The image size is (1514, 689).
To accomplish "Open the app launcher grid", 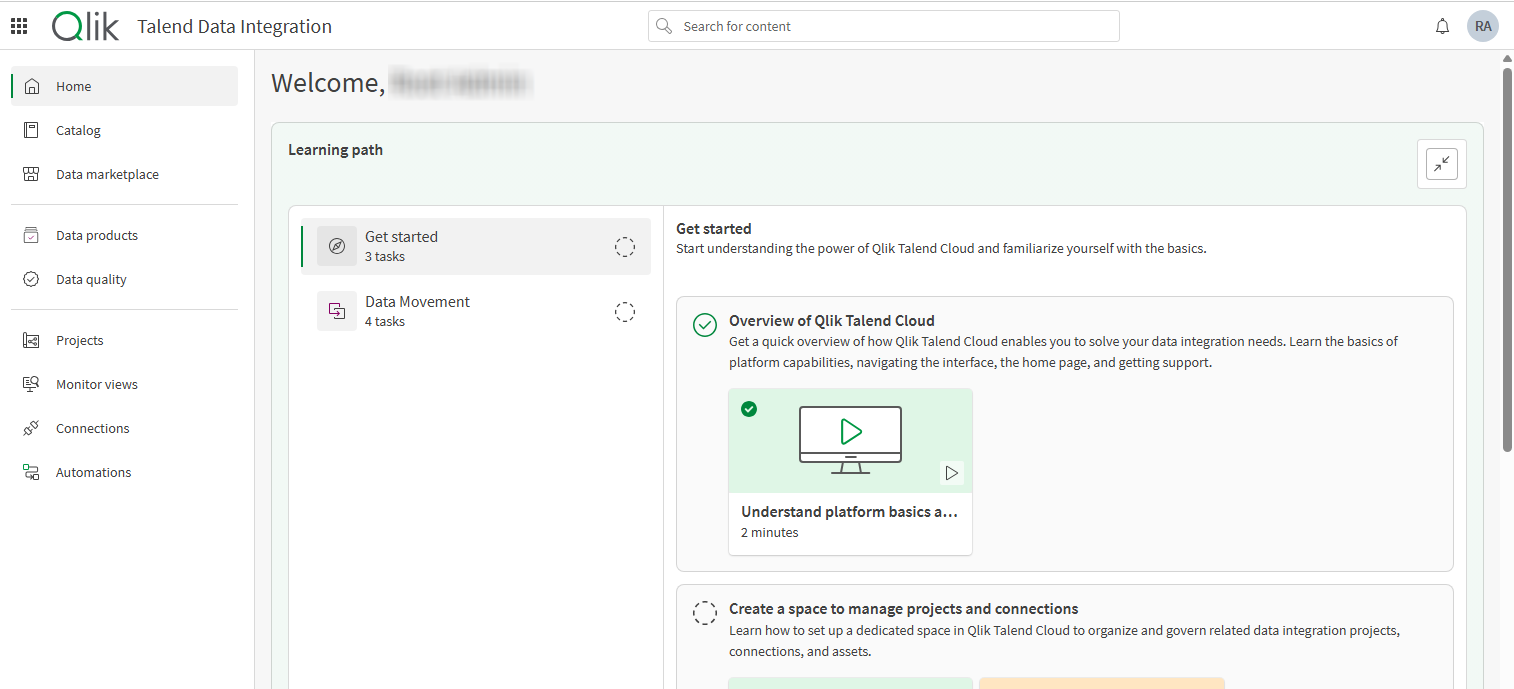I will pyautogui.click(x=18, y=25).
